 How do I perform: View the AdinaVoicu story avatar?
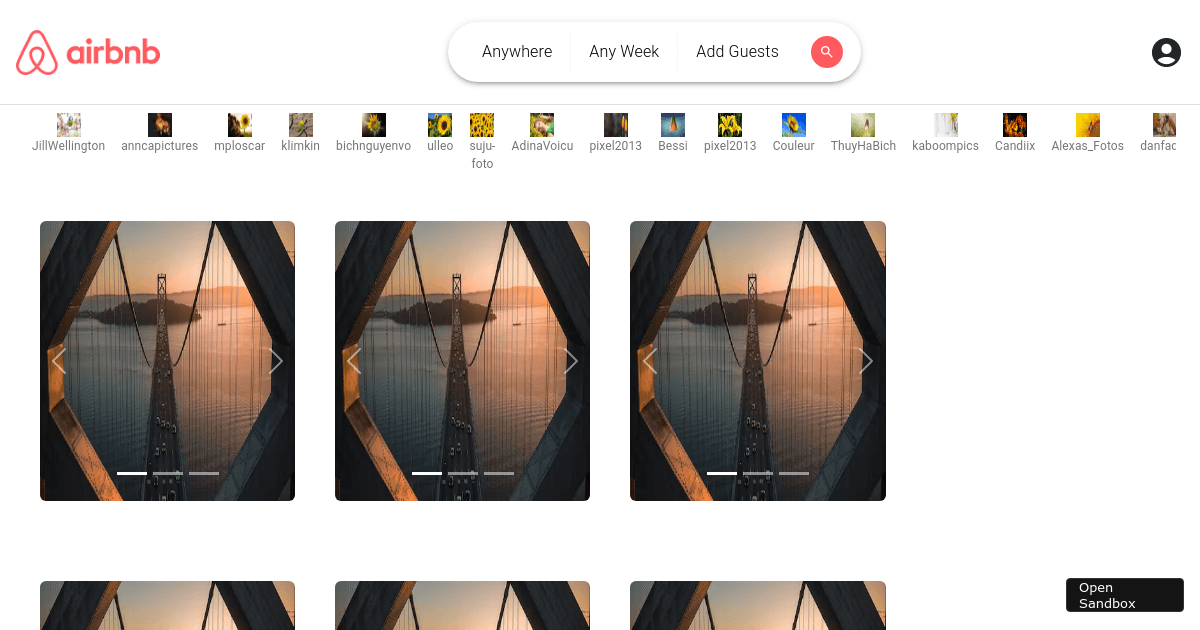[542, 124]
